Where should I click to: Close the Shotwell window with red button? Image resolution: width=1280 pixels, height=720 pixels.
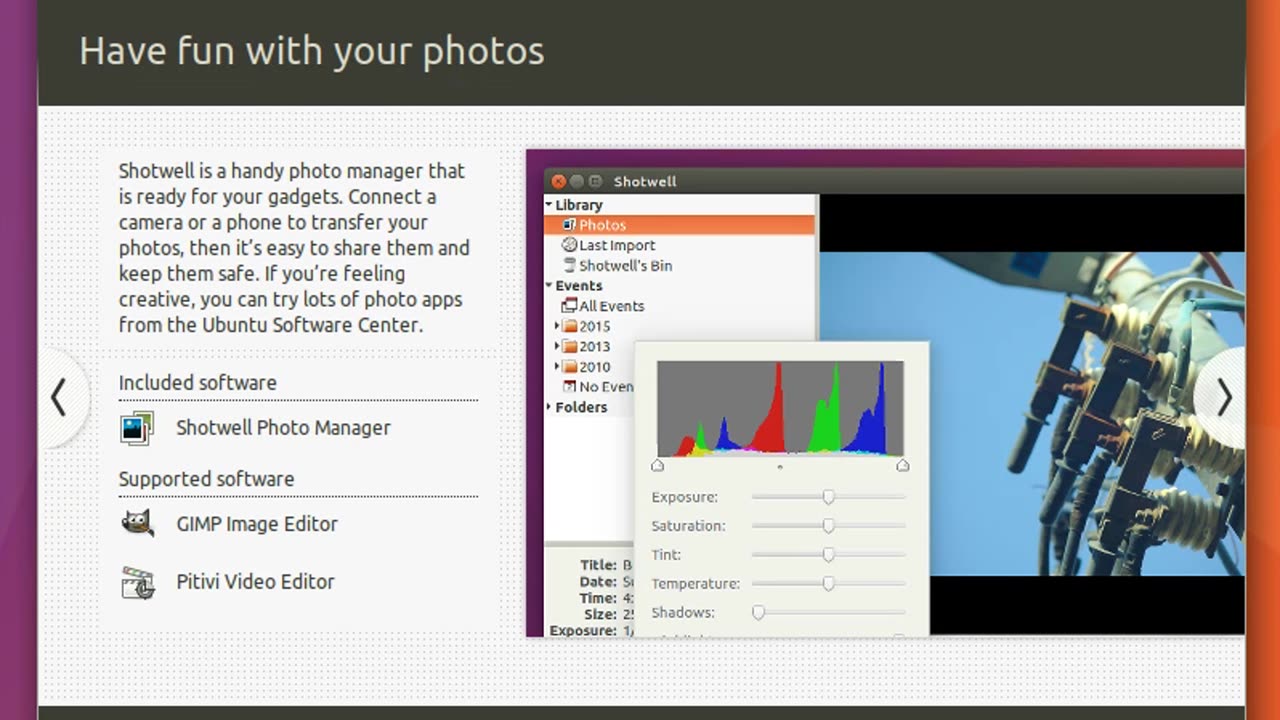pyautogui.click(x=558, y=181)
